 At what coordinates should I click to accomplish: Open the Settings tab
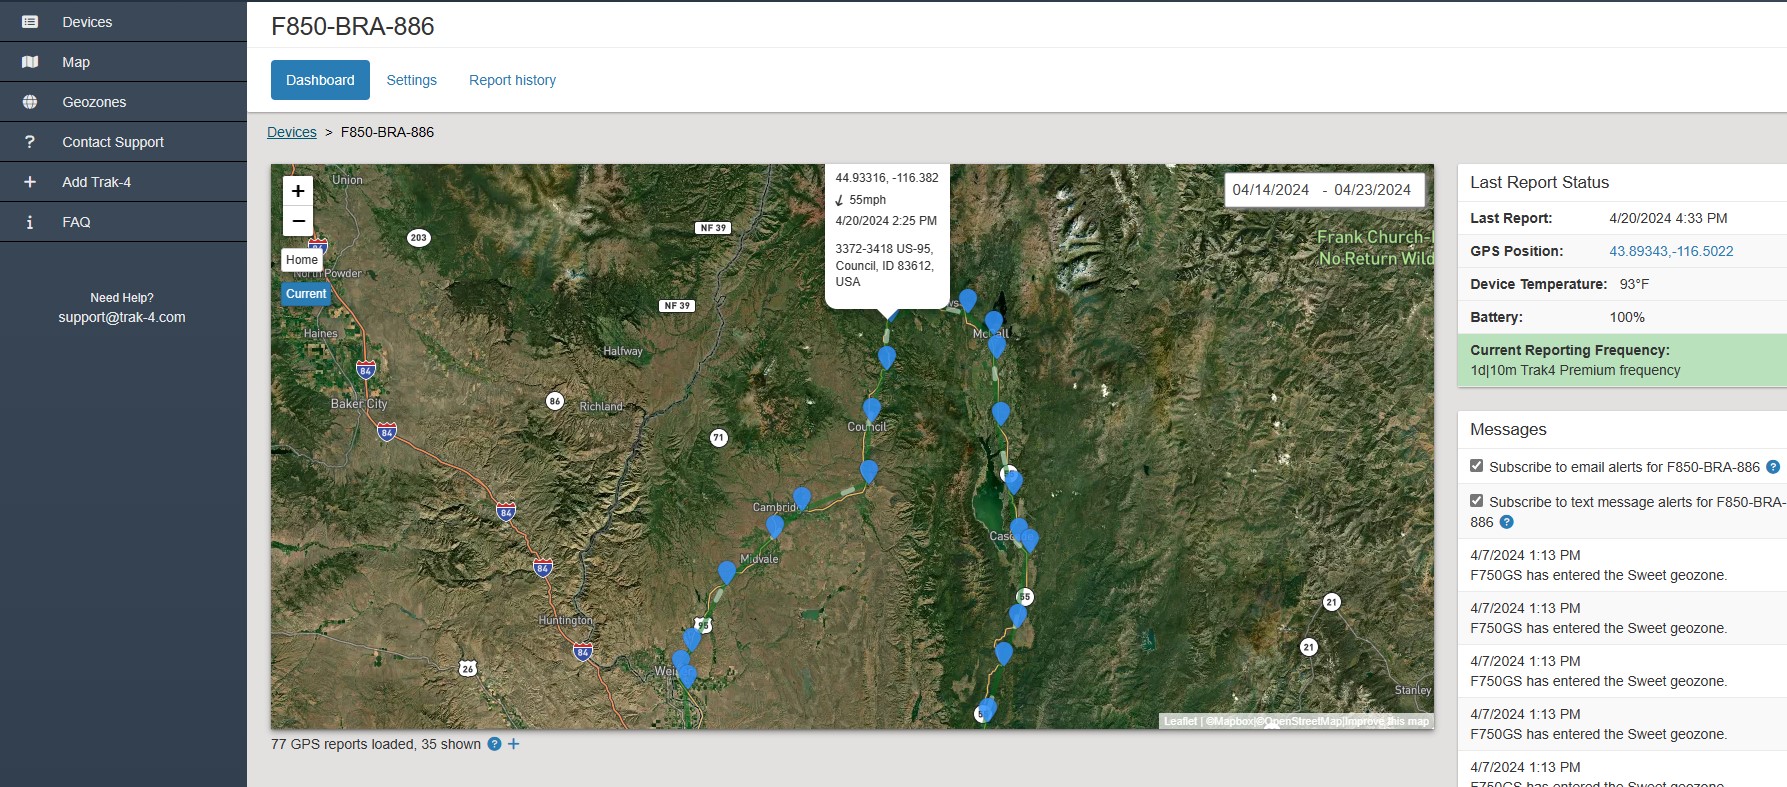(x=412, y=80)
